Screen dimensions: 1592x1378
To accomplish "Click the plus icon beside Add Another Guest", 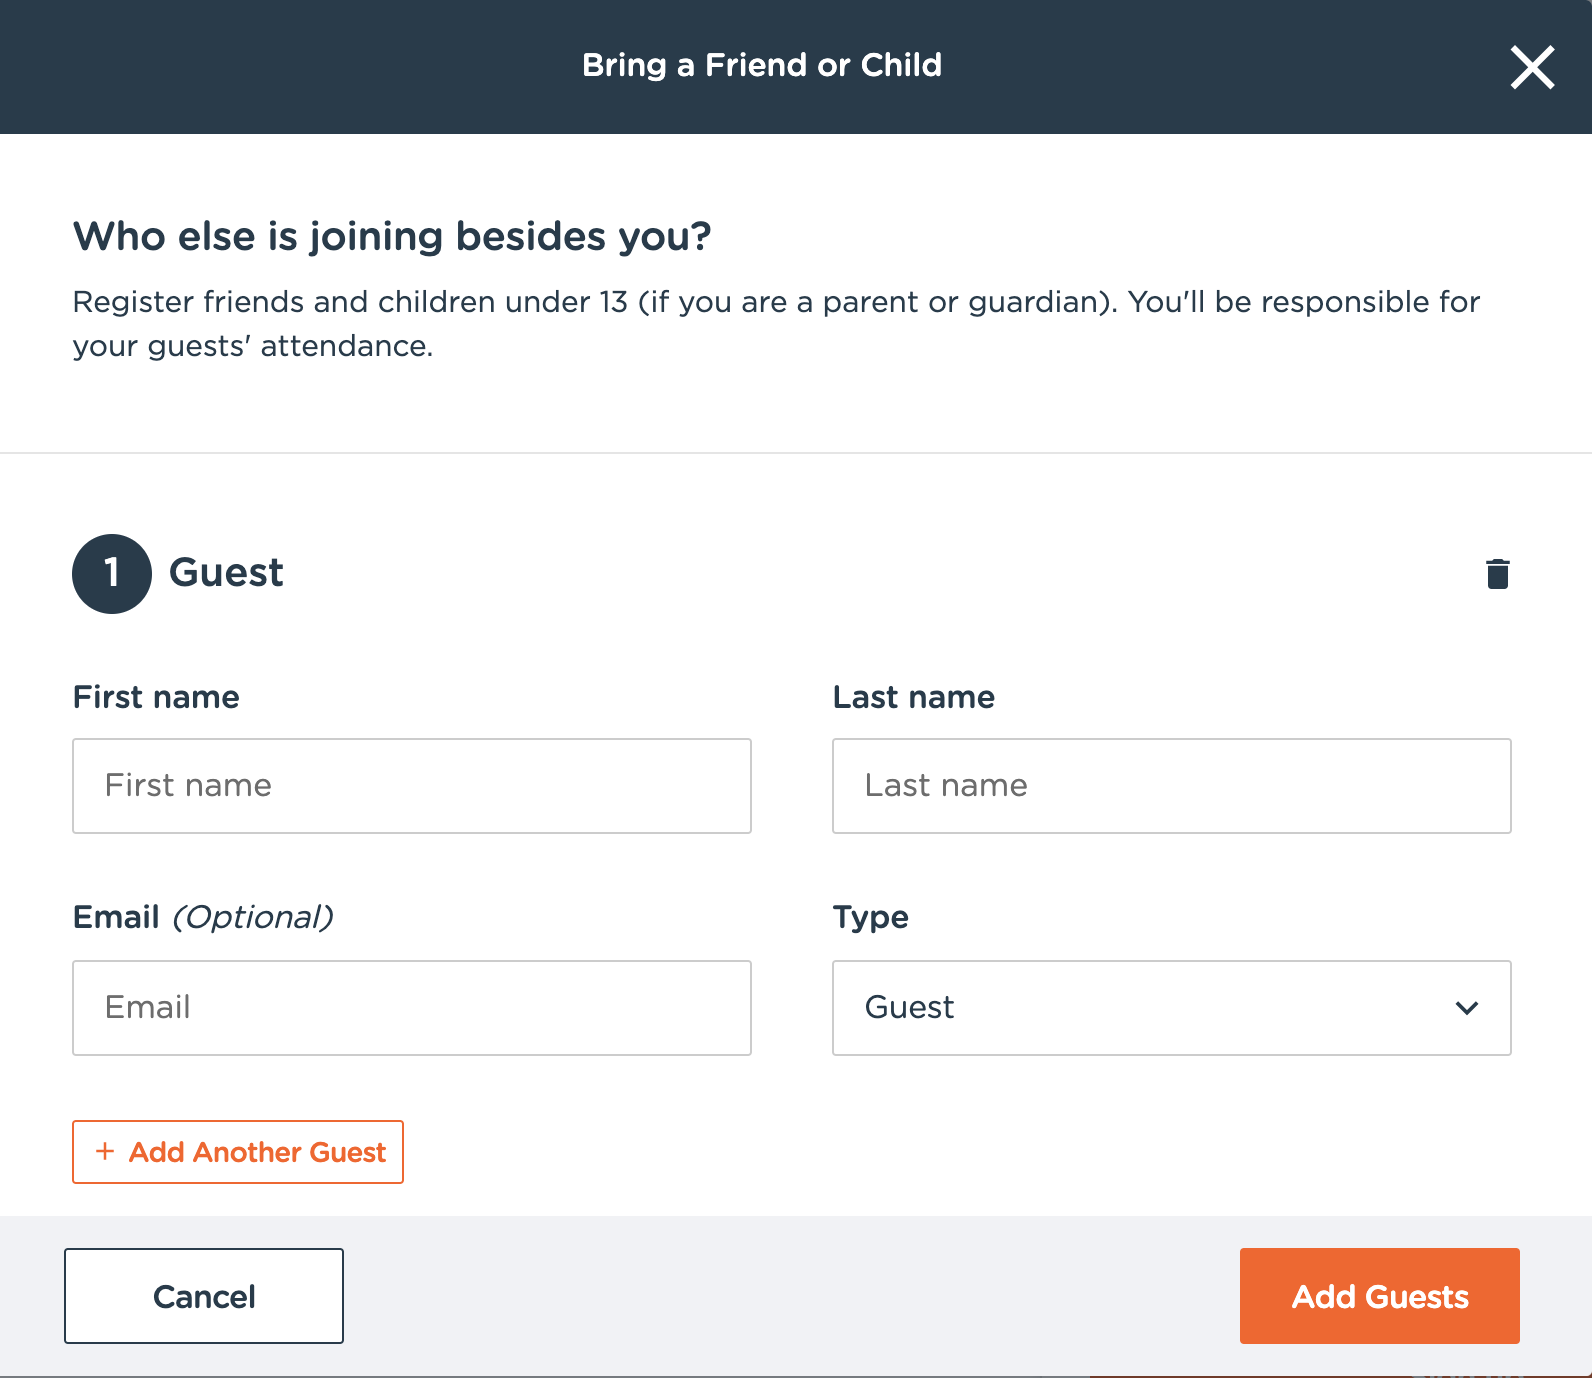I will click(105, 1151).
